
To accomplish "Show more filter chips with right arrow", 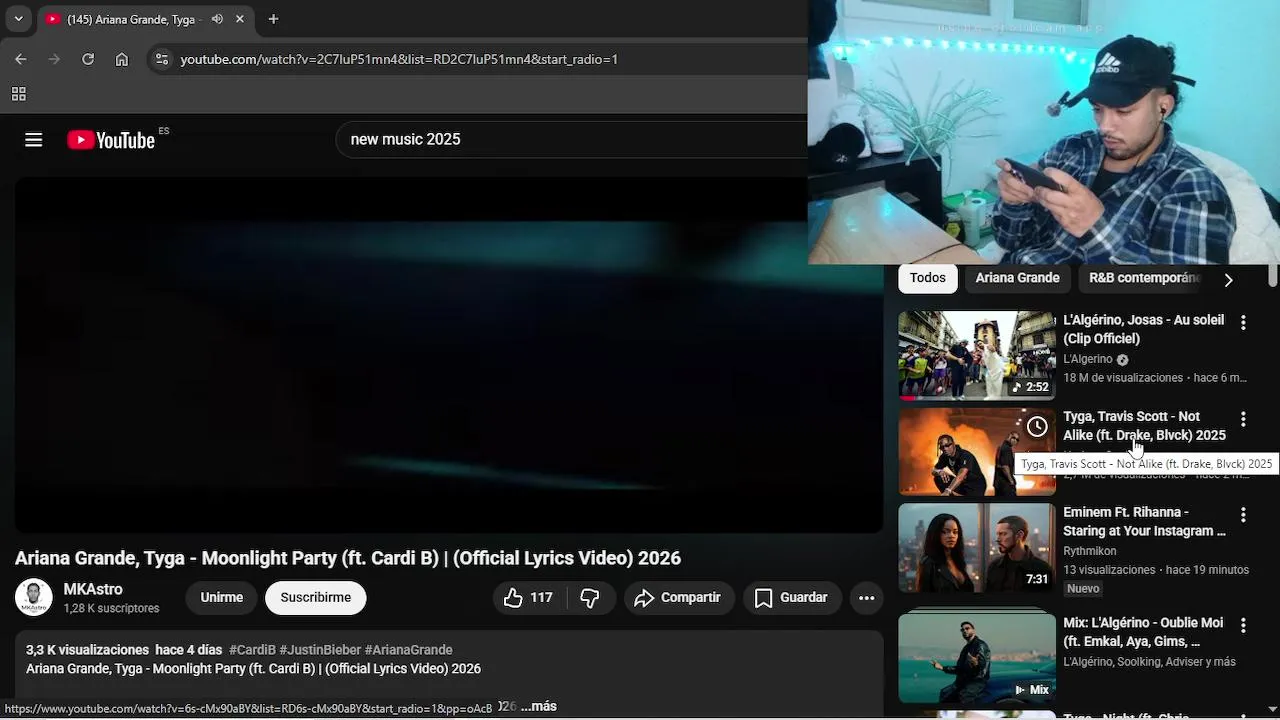I will tap(1228, 279).
